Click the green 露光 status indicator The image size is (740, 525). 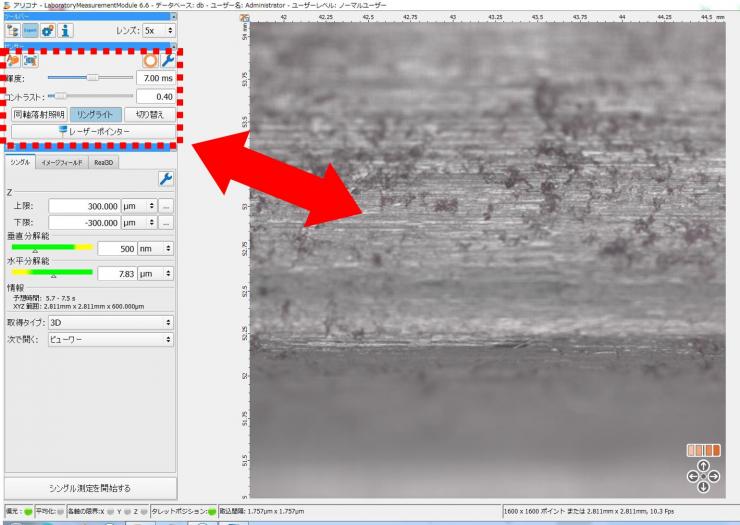[x=27, y=511]
